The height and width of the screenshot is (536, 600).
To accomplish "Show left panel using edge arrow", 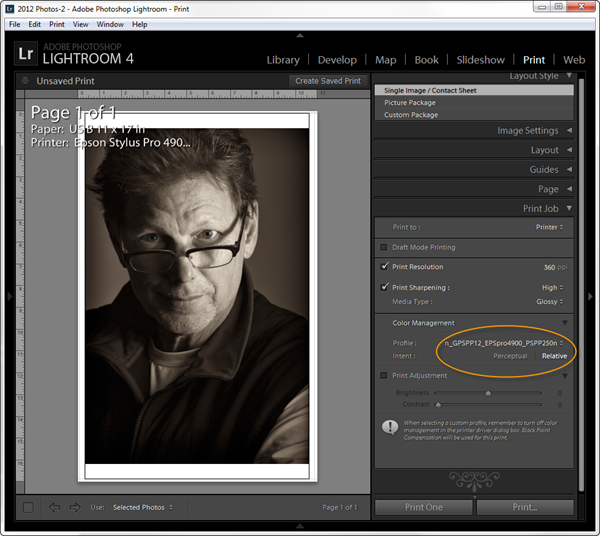I will (x=8, y=296).
